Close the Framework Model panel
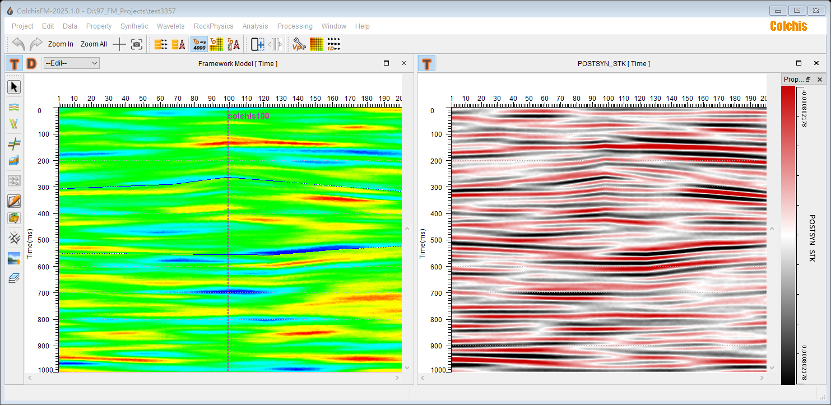The width and height of the screenshot is (832, 406). point(404,63)
